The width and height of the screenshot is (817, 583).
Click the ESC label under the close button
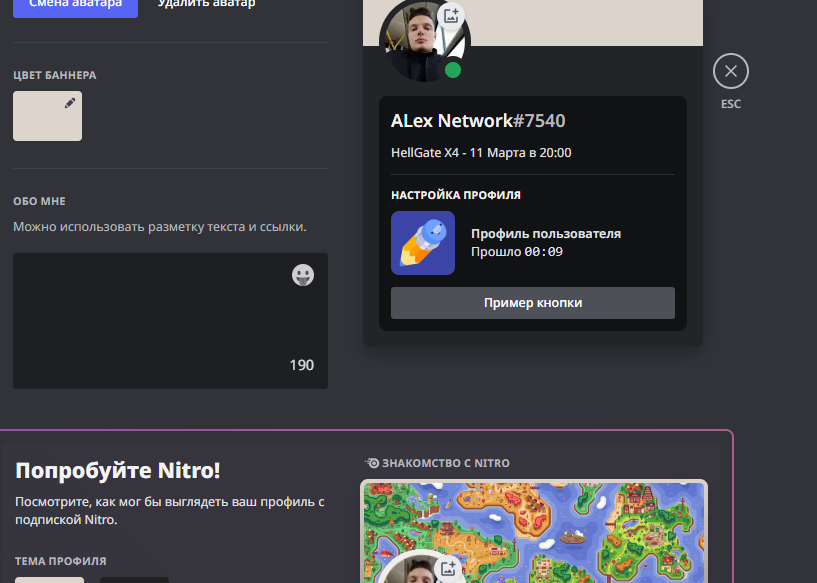[731, 104]
